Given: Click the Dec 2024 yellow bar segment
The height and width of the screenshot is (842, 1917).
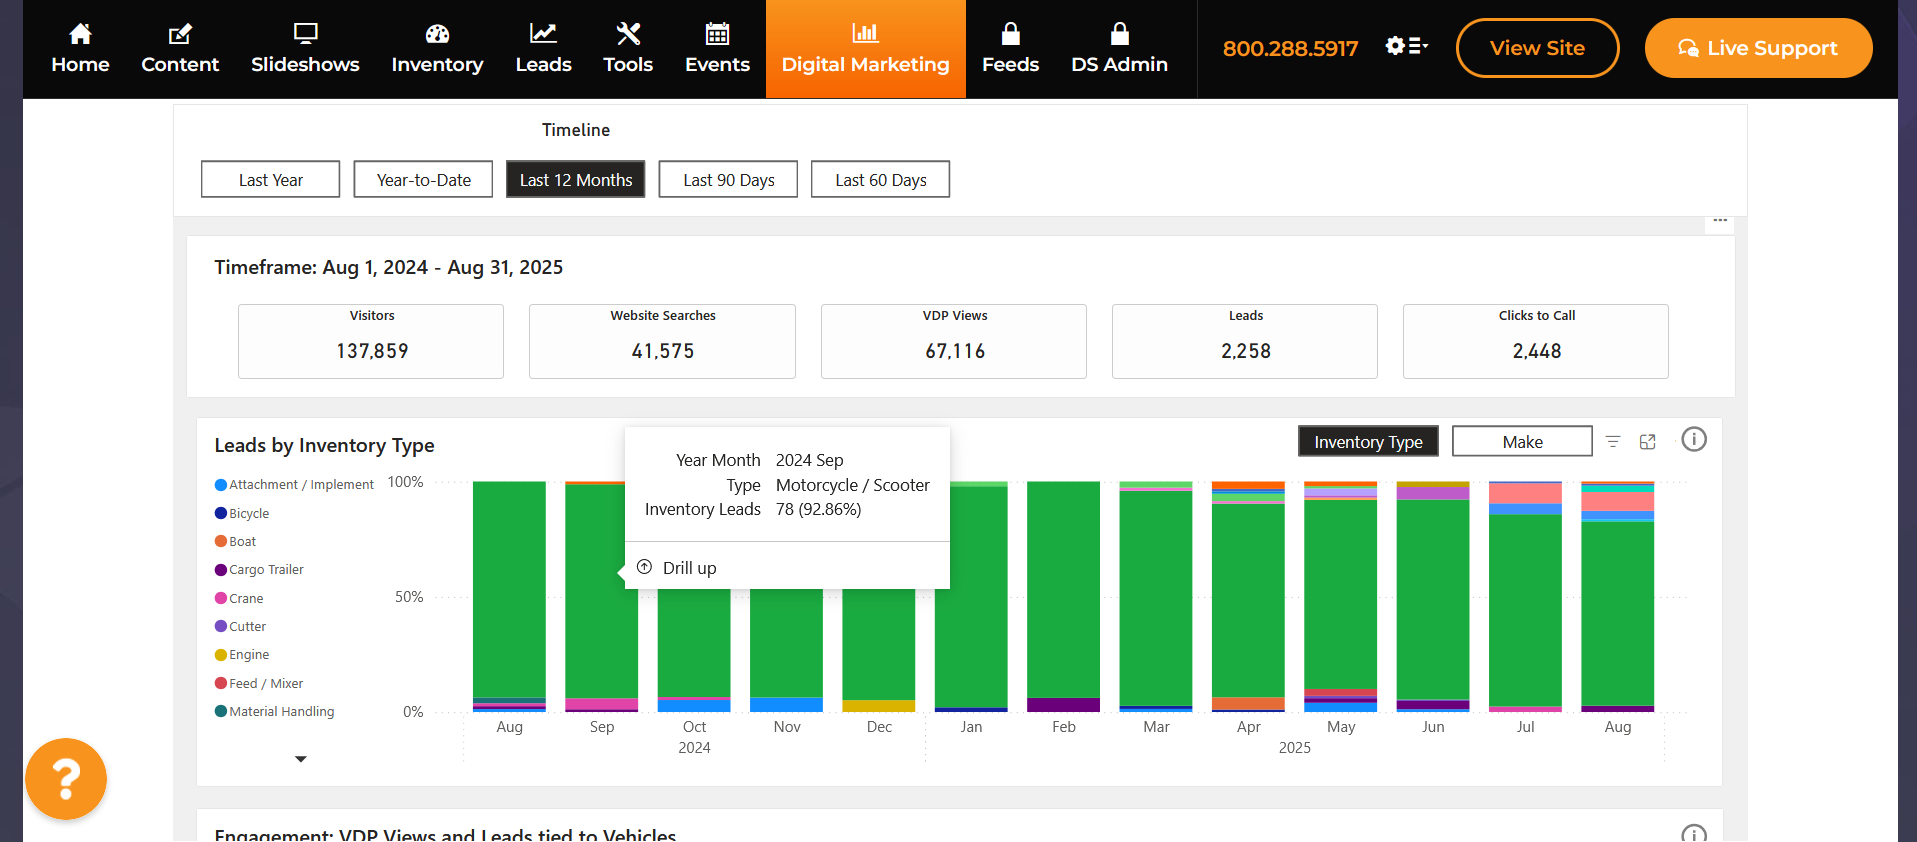Looking at the screenshot, I should [878, 706].
